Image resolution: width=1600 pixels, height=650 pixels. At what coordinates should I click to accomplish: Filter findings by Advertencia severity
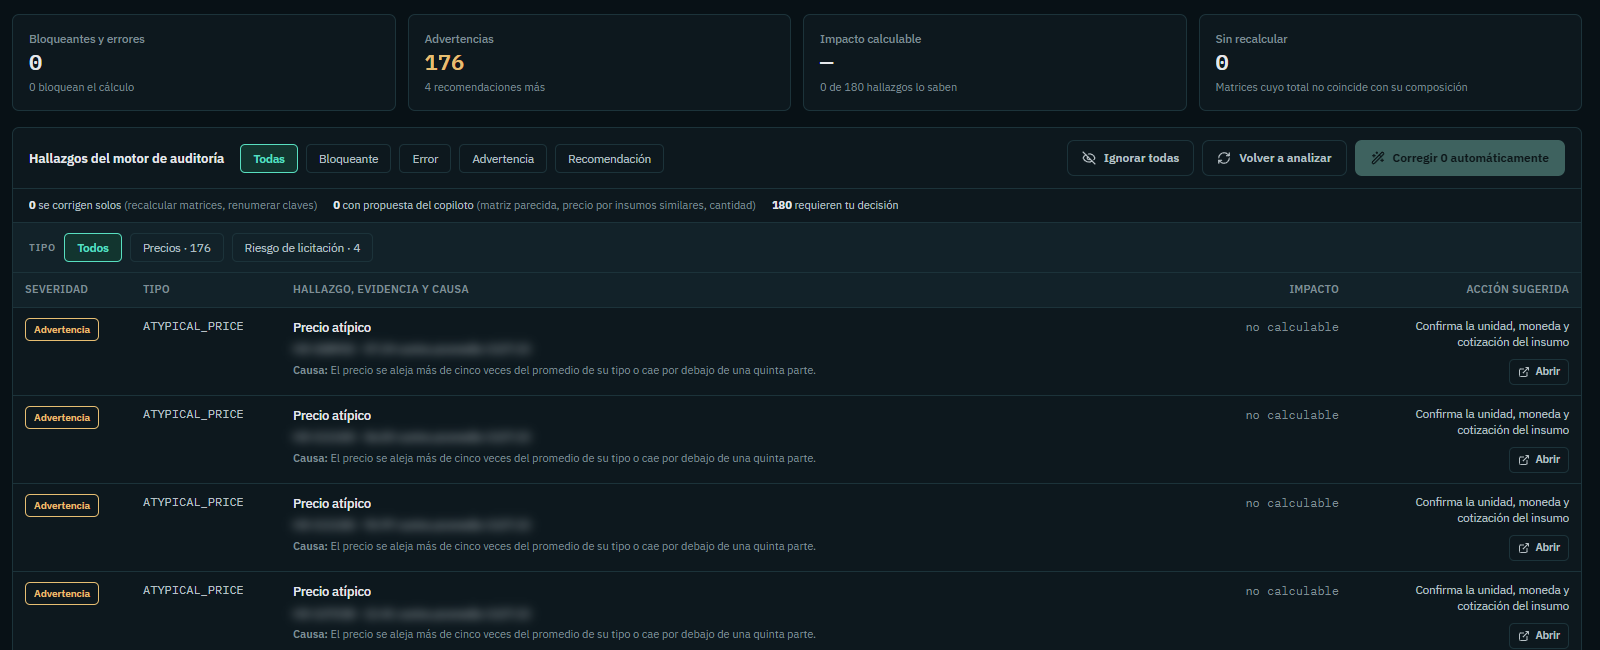503,159
